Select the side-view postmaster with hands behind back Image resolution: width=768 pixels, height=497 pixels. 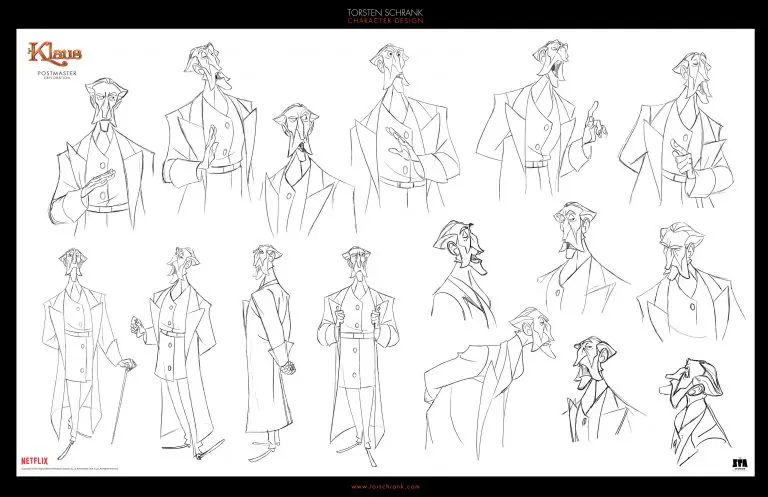[269, 353]
